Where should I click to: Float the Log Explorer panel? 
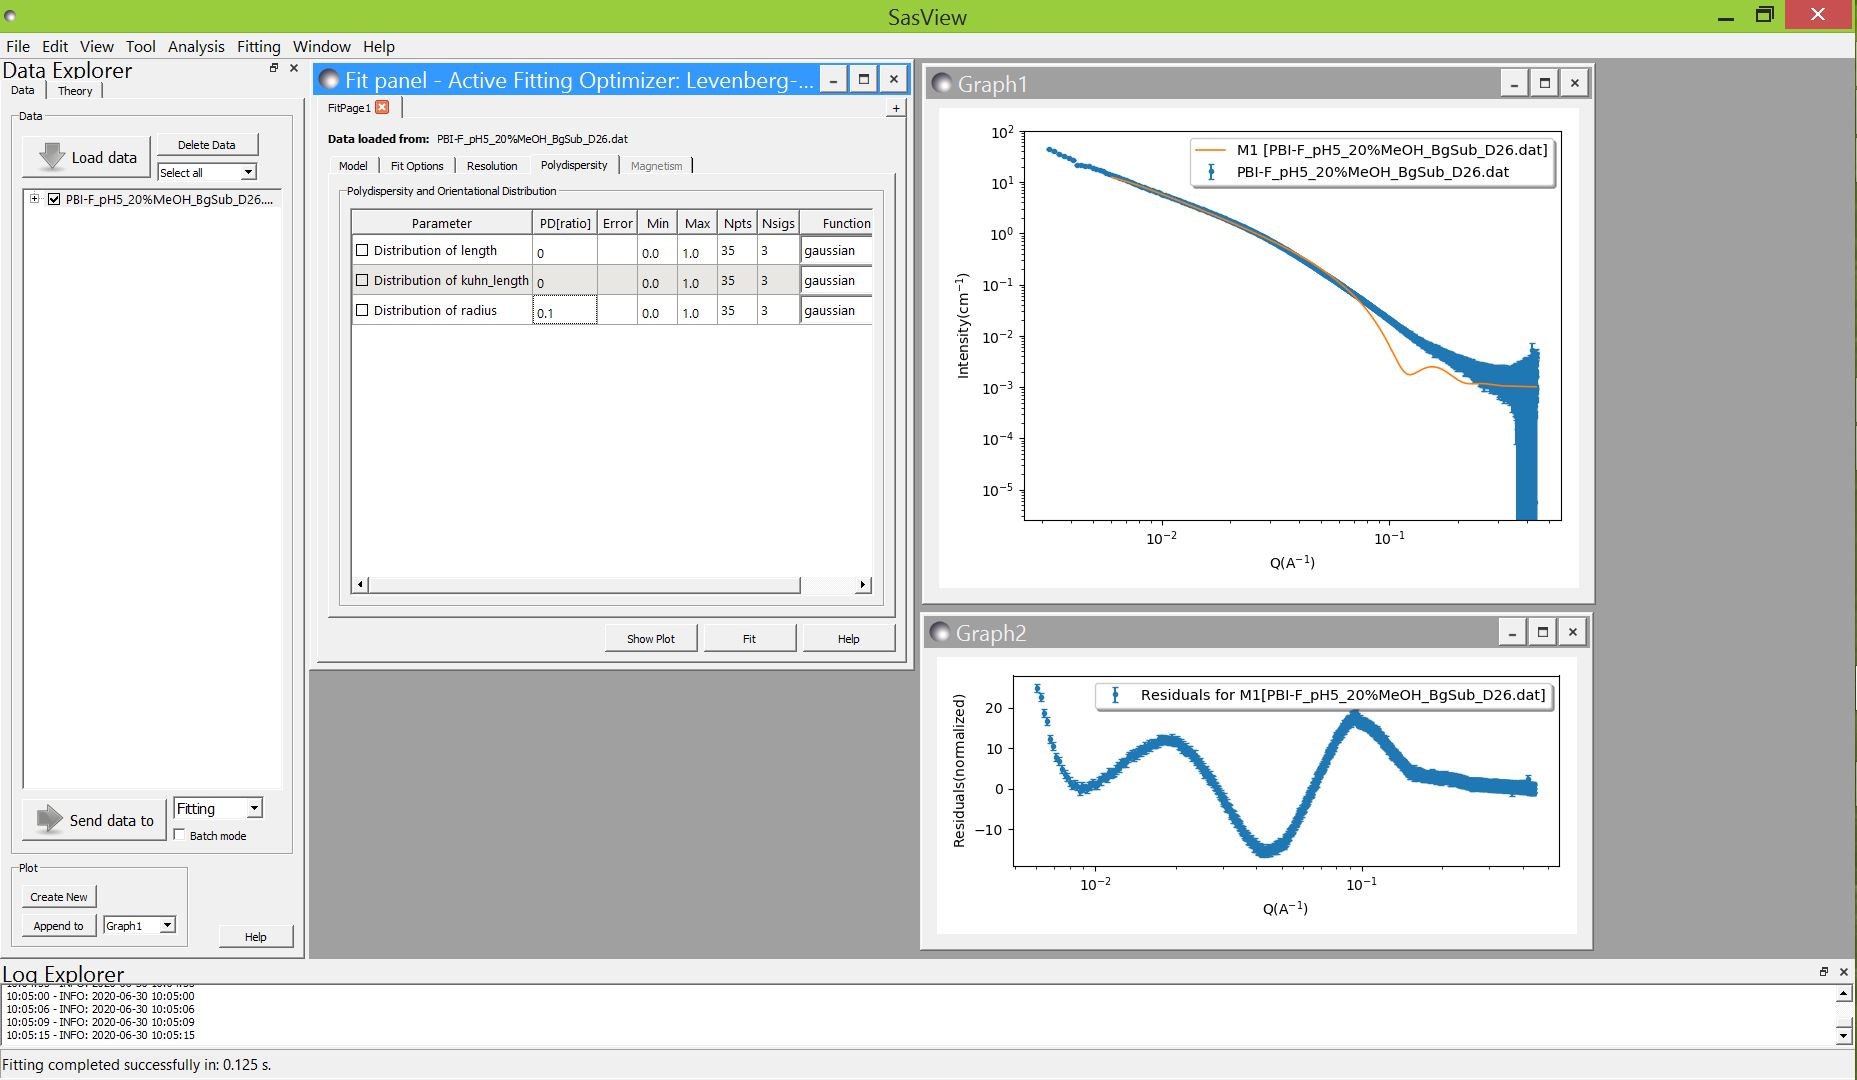[x=1823, y=971]
